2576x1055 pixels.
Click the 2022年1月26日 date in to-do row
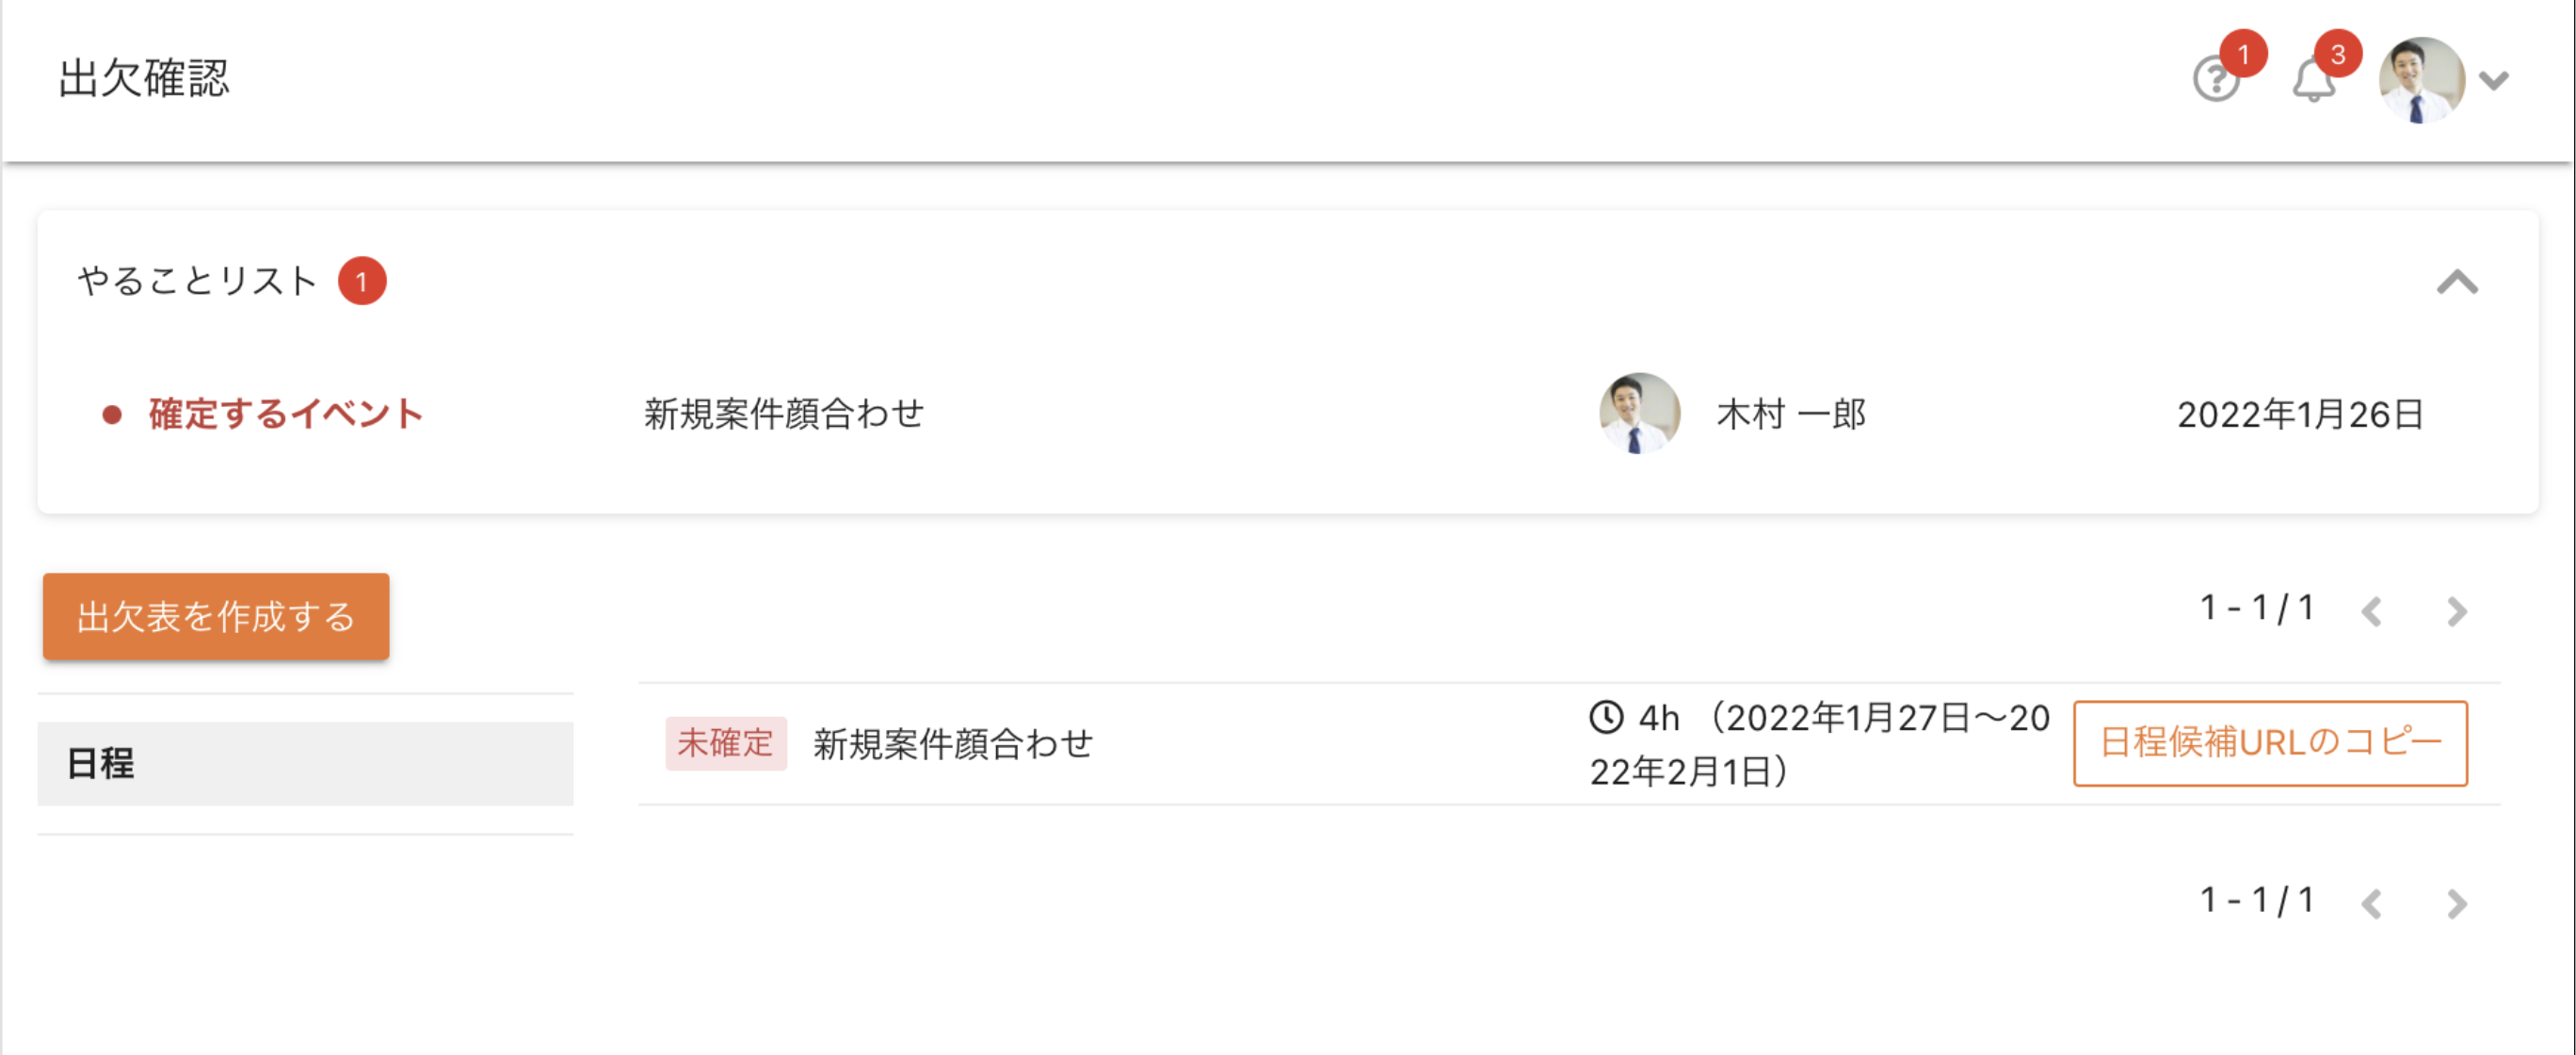pyautogui.click(x=2300, y=414)
